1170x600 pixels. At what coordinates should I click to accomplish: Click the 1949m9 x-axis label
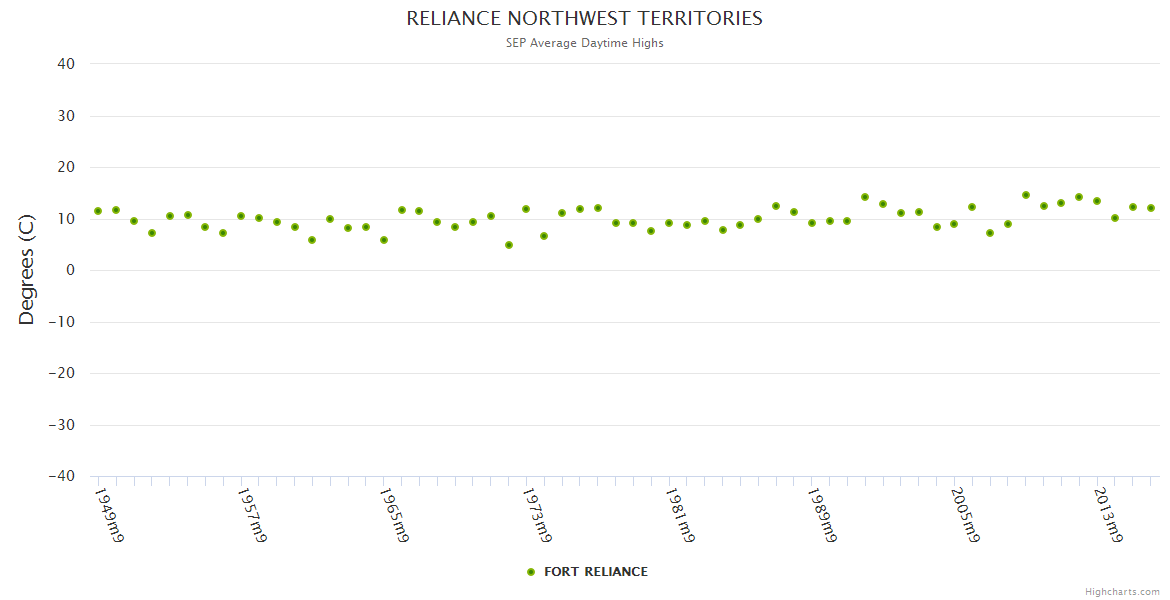109,516
